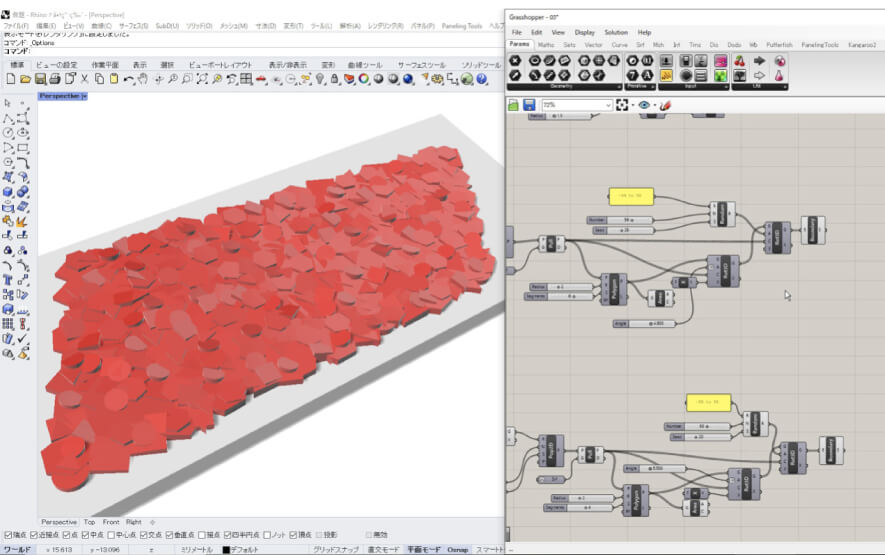The height and width of the screenshot is (555, 885).
Task: Click the Osnap button in status bar
Action: point(457,549)
